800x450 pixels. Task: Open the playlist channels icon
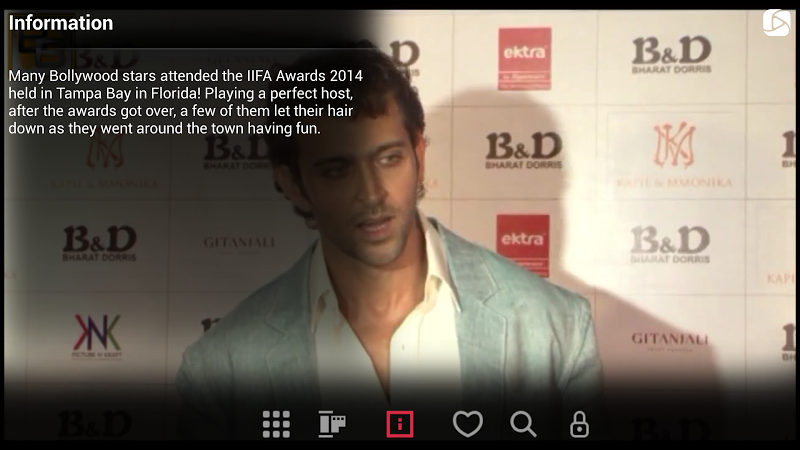pyautogui.click(x=332, y=424)
